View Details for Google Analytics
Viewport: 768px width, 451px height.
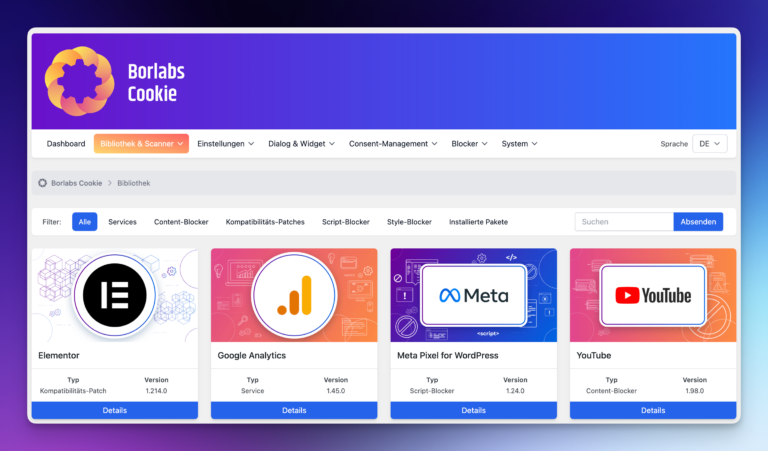pyautogui.click(x=294, y=410)
